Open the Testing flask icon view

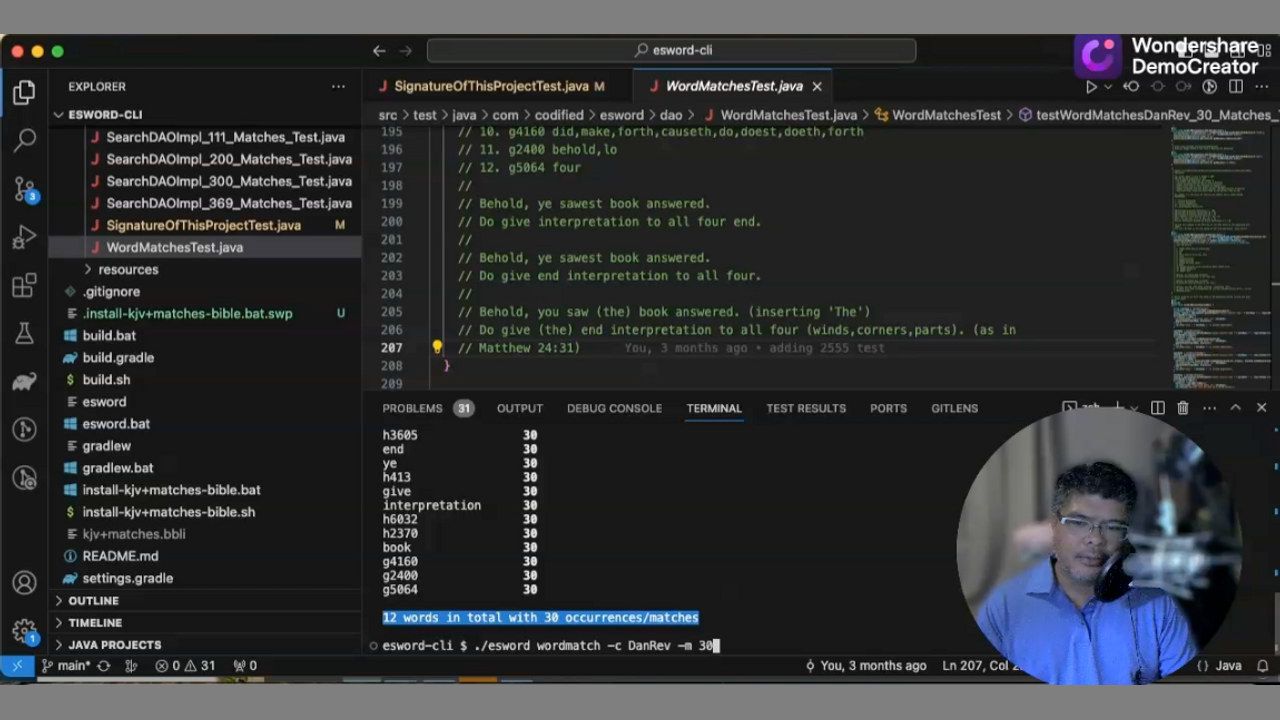pos(24,335)
